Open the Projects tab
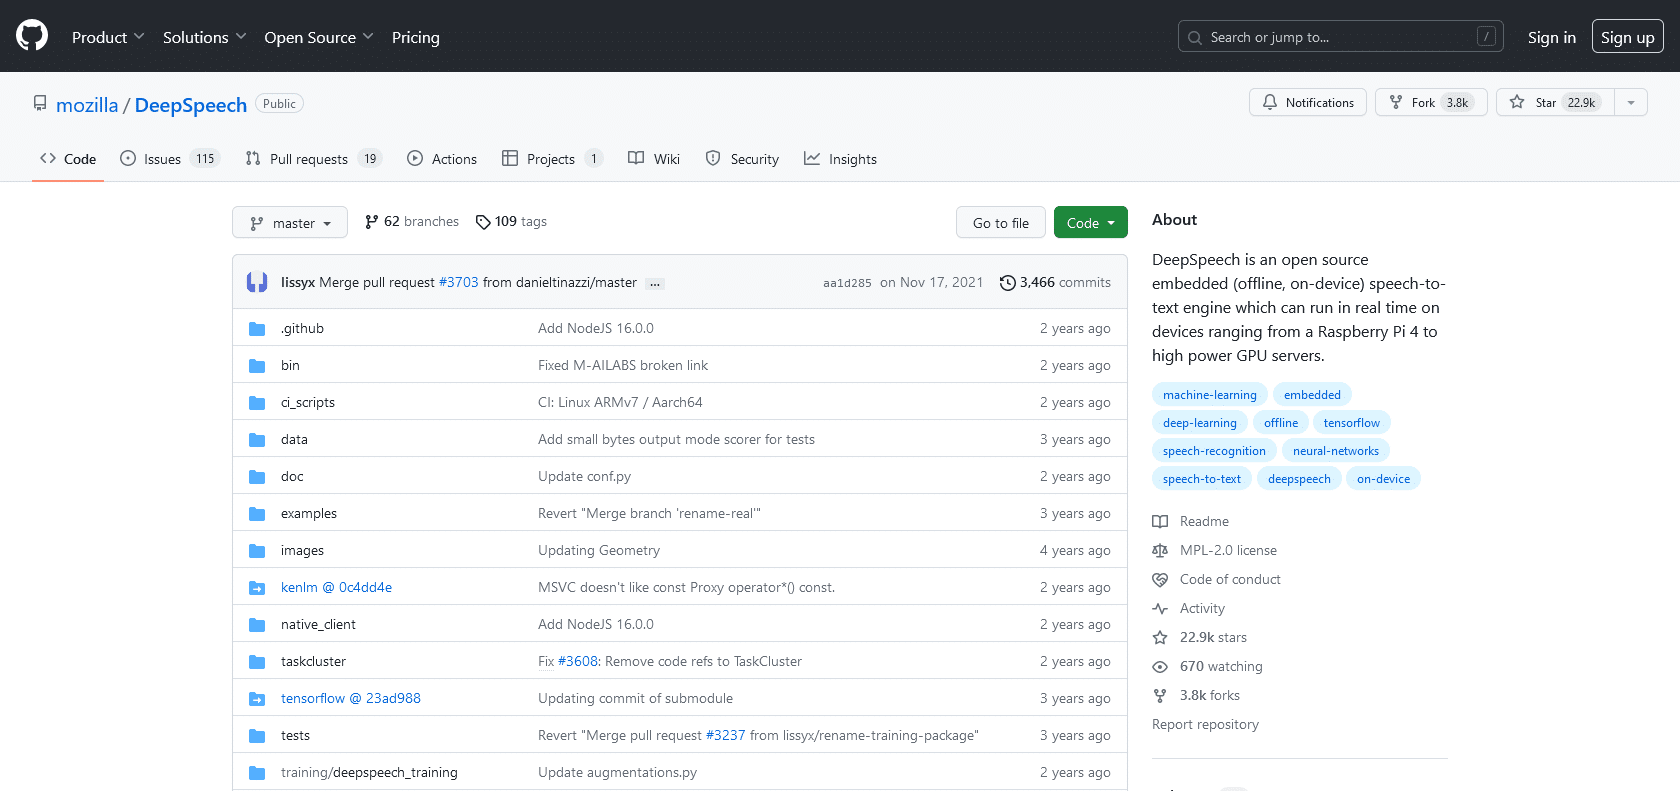1680x791 pixels. click(552, 159)
